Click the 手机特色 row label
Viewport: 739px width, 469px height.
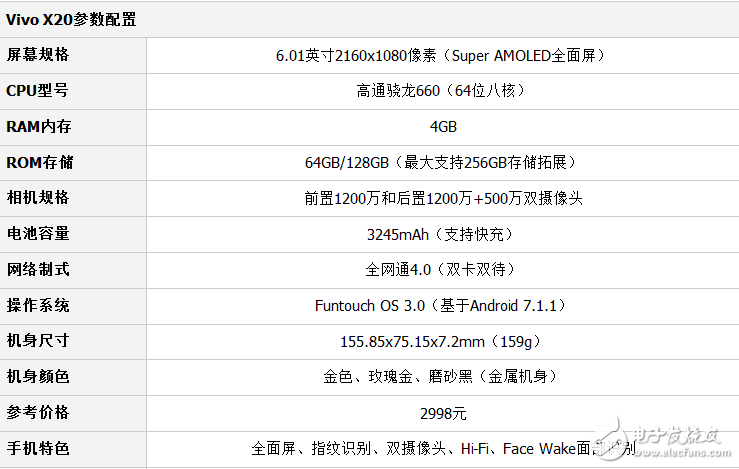click(x=38, y=448)
